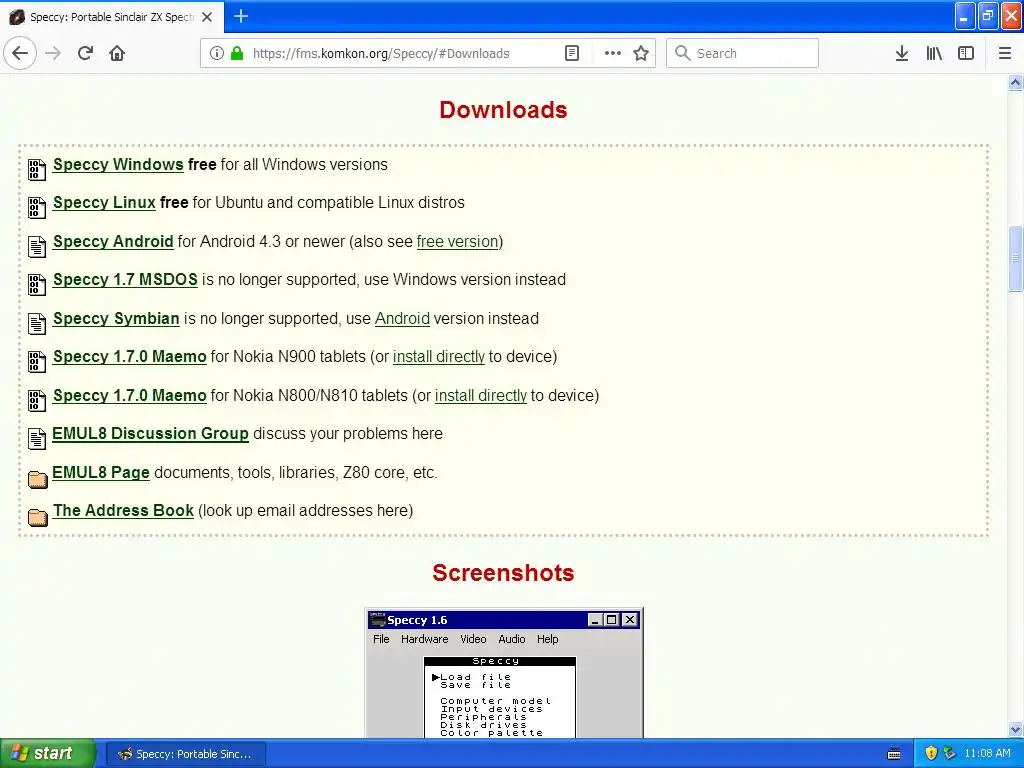Image resolution: width=1024 pixels, height=768 pixels.
Task: Click the folder icon beside EMUL8 Page
Action: click(x=38, y=479)
